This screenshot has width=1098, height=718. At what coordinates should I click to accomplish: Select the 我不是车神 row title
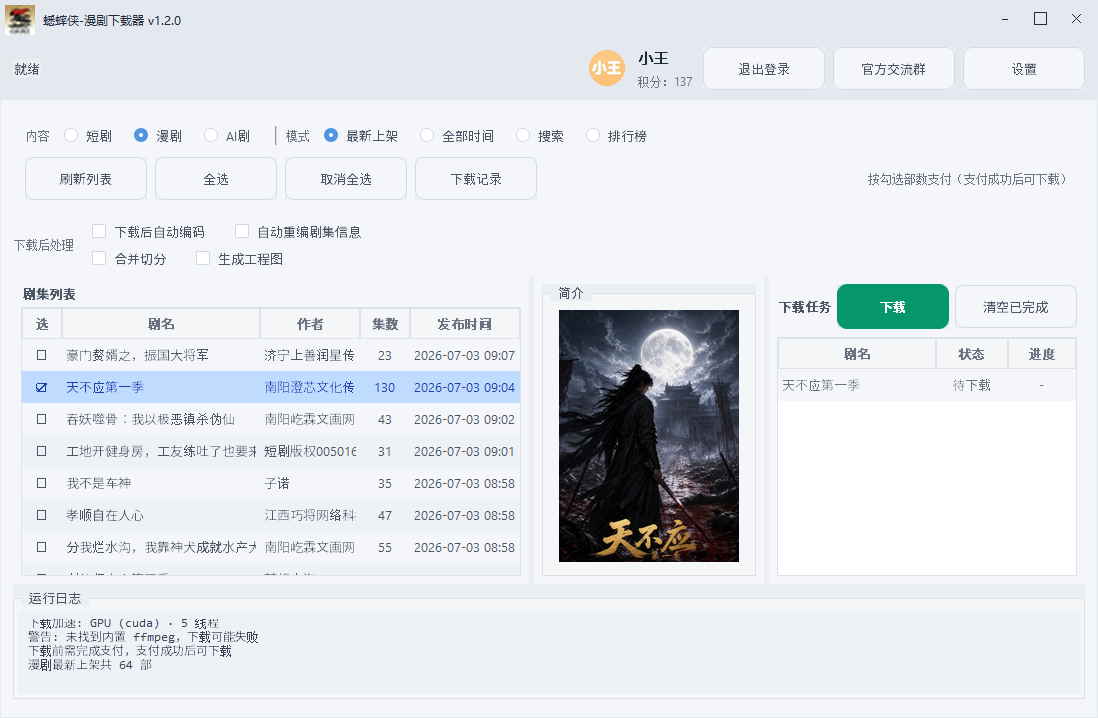click(x=99, y=483)
